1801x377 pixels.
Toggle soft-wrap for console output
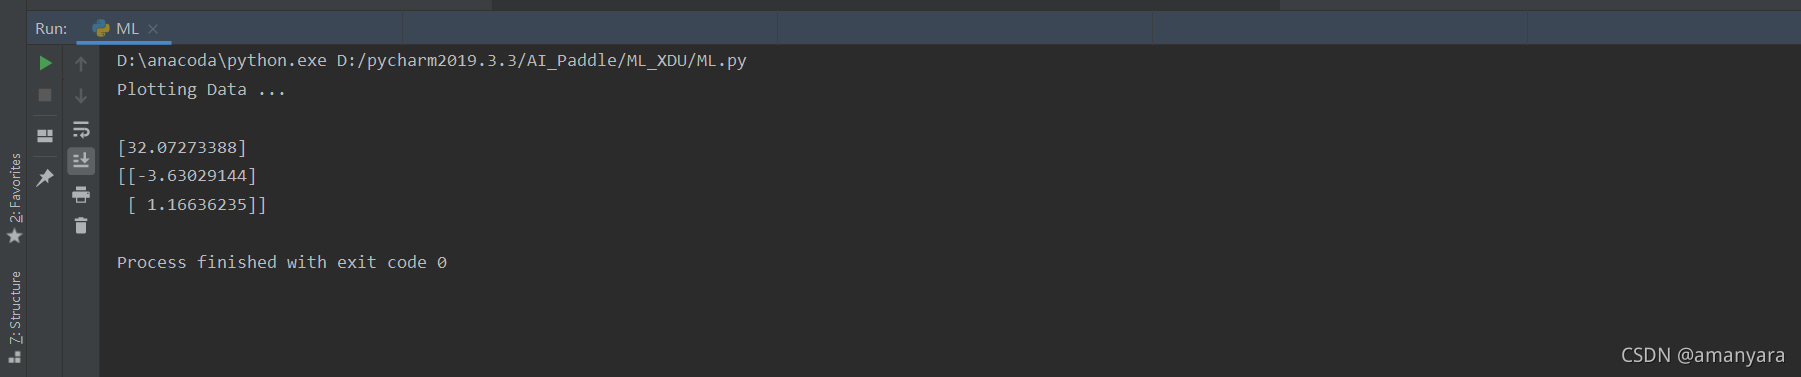tap(81, 129)
